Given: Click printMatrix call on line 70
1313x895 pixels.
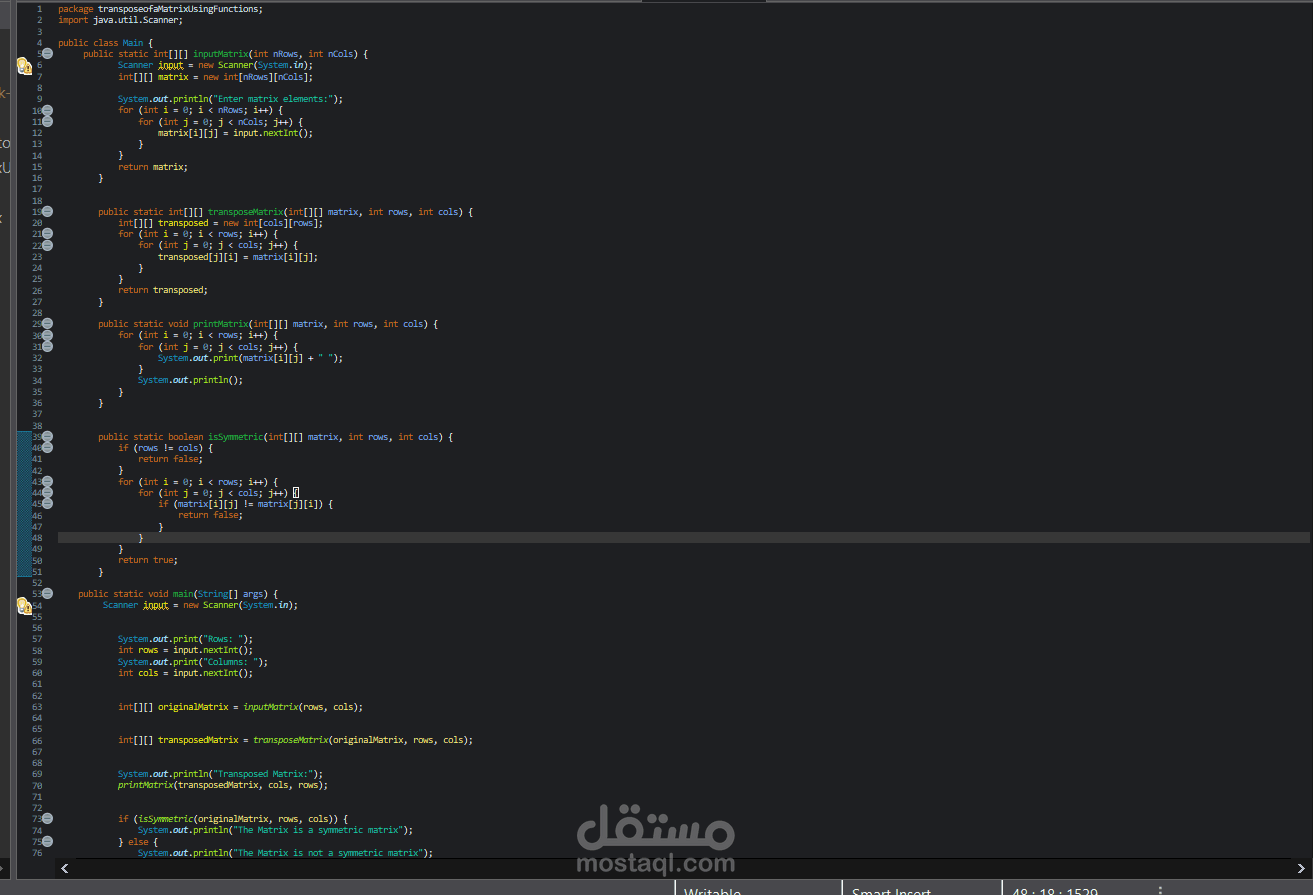Looking at the screenshot, I should click(x=223, y=785).
